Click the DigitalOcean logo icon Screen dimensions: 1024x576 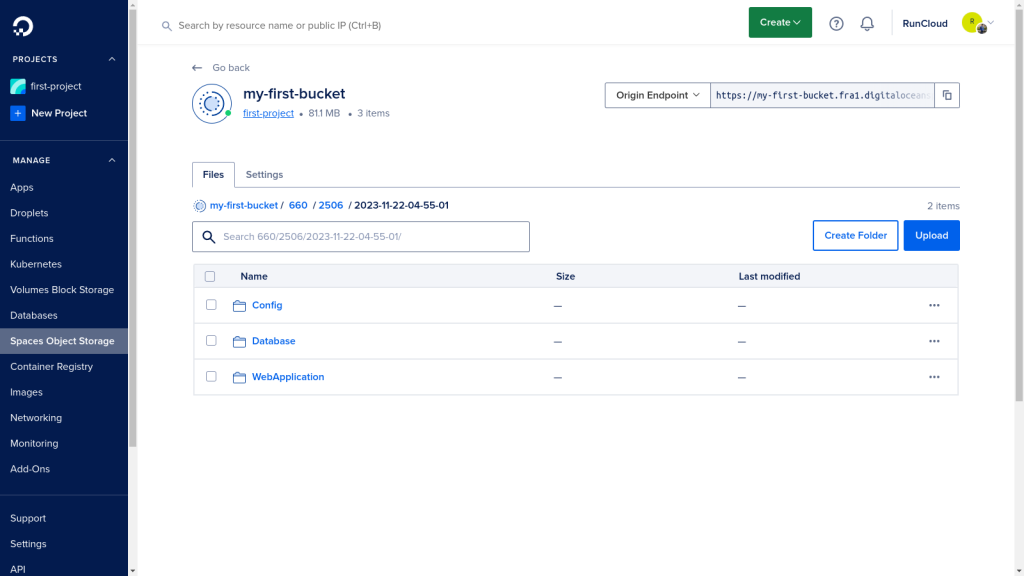click(x=23, y=26)
